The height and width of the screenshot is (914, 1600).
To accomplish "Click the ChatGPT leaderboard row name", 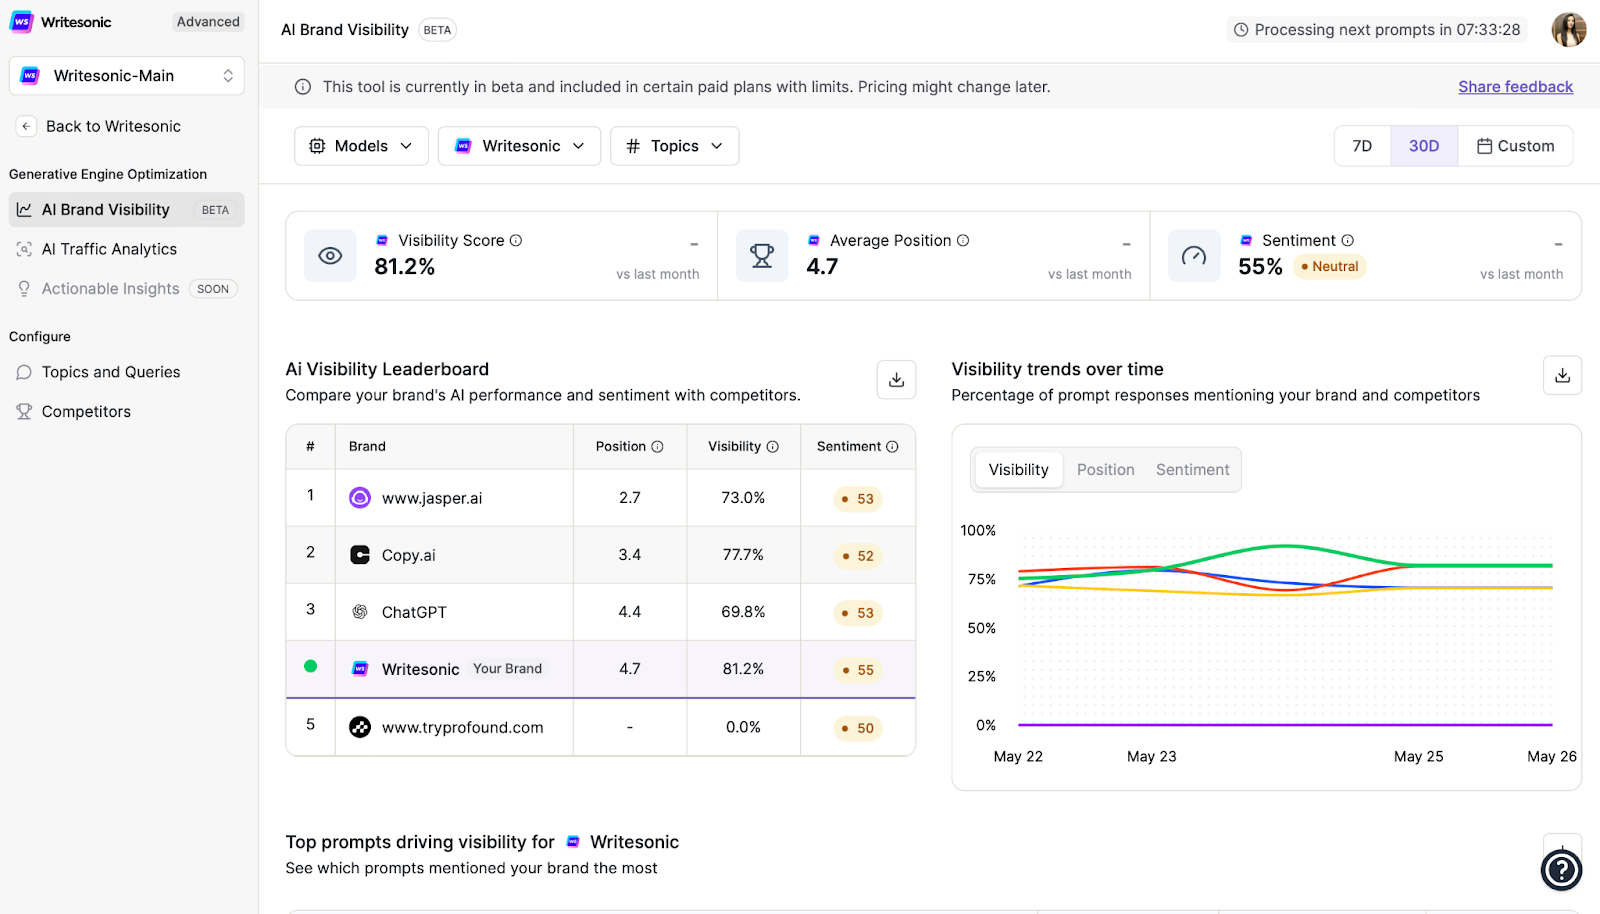I will [414, 612].
